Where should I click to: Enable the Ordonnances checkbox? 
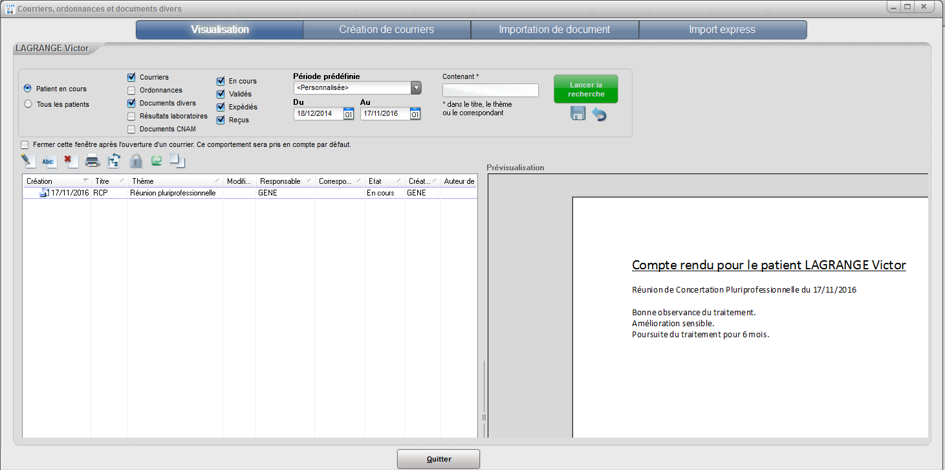[x=132, y=90]
